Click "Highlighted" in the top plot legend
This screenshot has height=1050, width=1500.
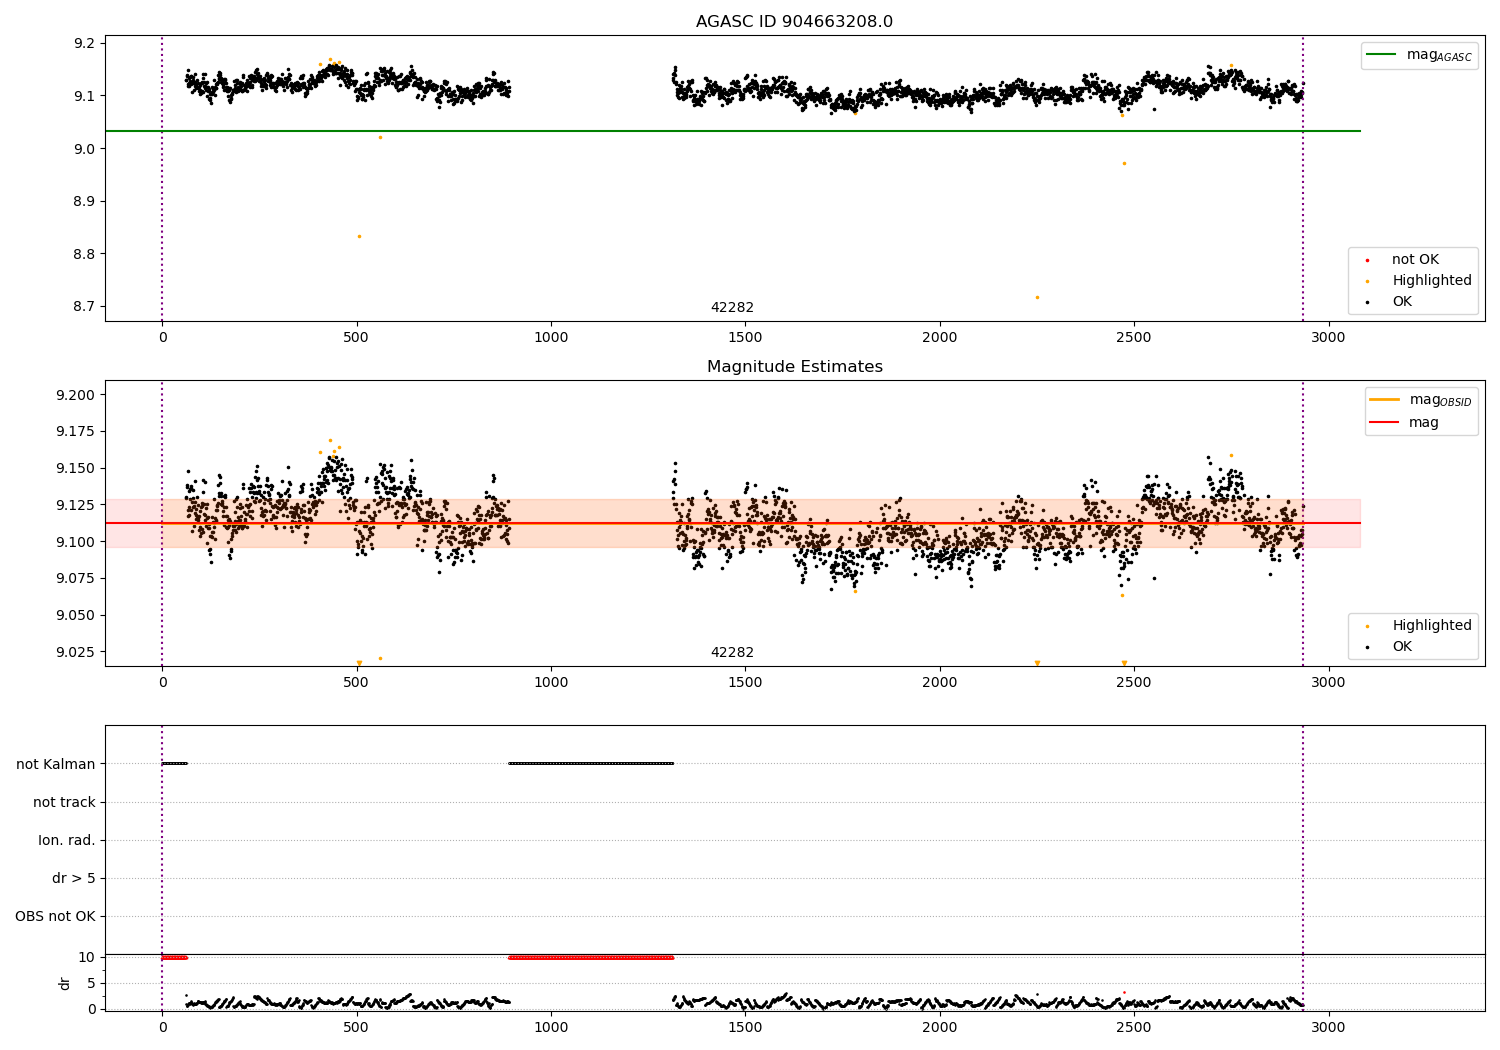[x=1432, y=281]
